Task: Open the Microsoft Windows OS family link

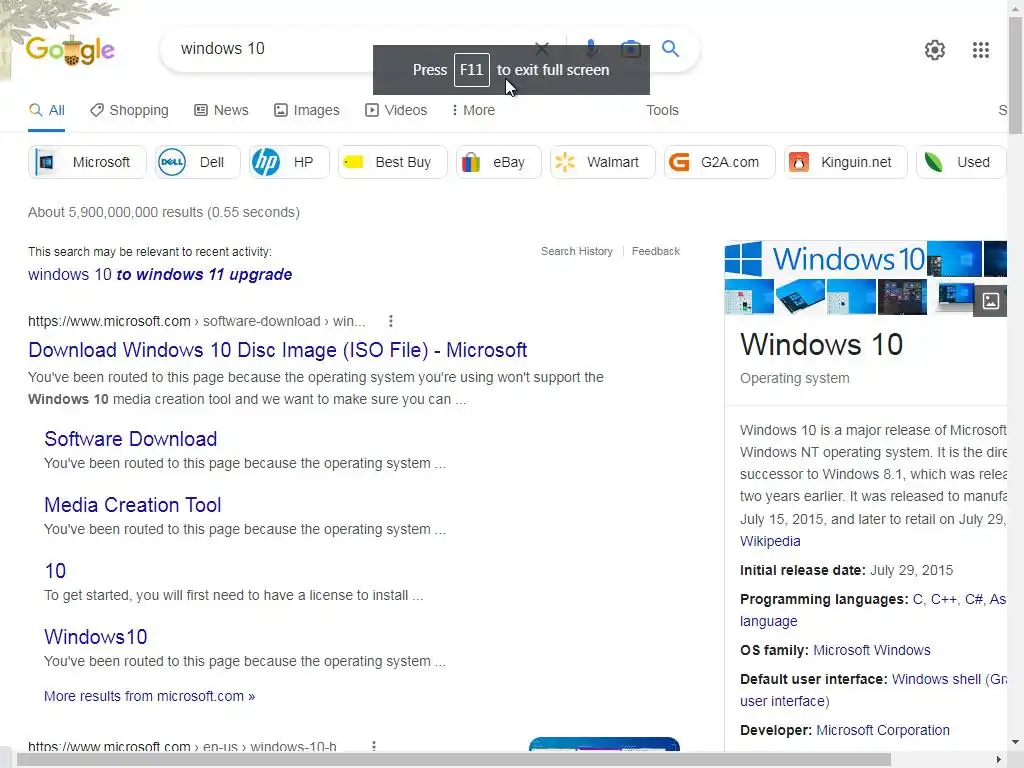Action: pyautogui.click(x=871, y=650)
